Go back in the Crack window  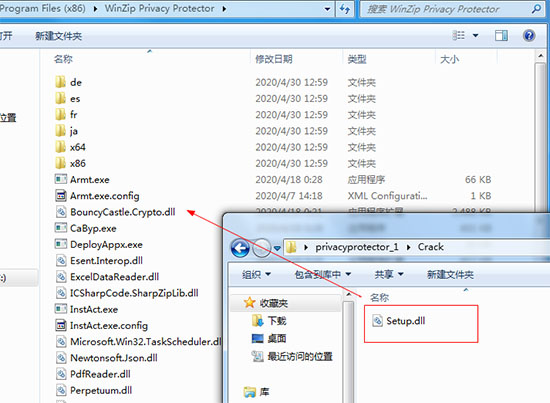click(240, 248)
